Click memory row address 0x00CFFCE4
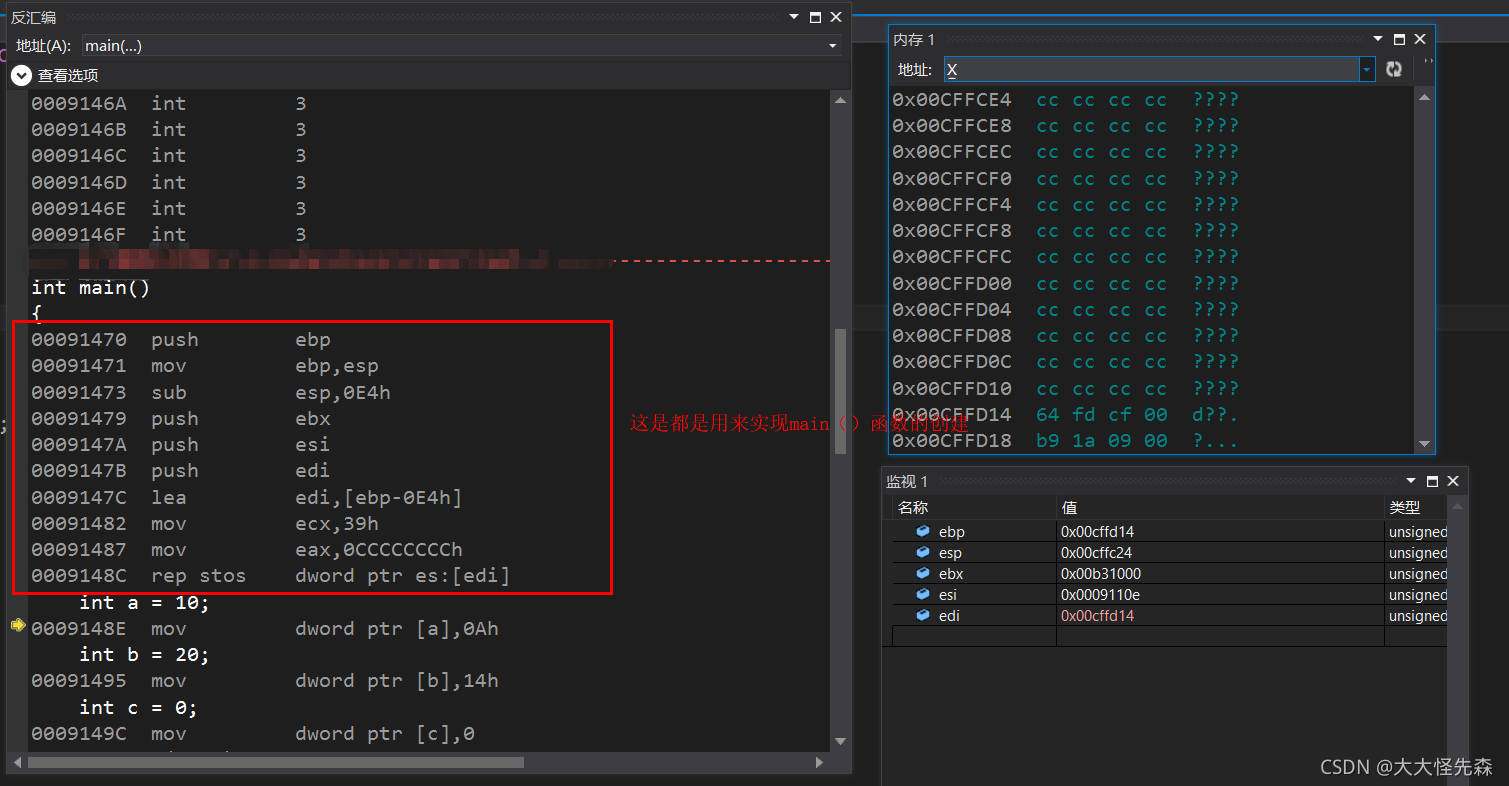 [x=952, y=100]
